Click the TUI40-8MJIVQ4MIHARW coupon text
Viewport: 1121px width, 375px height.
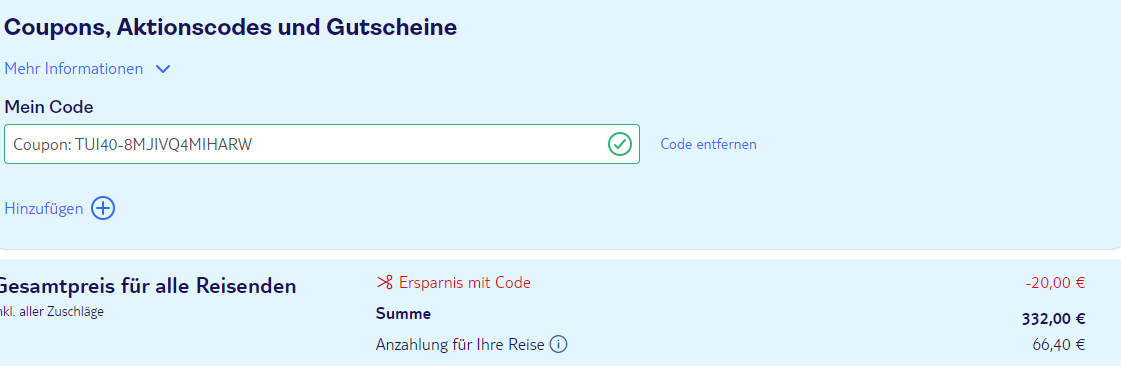(x=163, y=145)
